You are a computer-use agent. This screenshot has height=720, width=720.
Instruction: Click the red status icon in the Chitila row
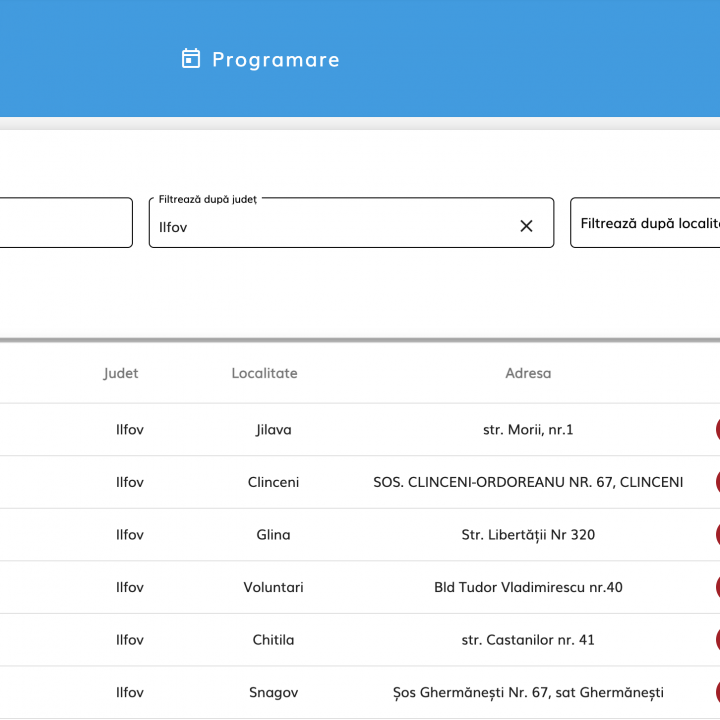tap(716, 640)
